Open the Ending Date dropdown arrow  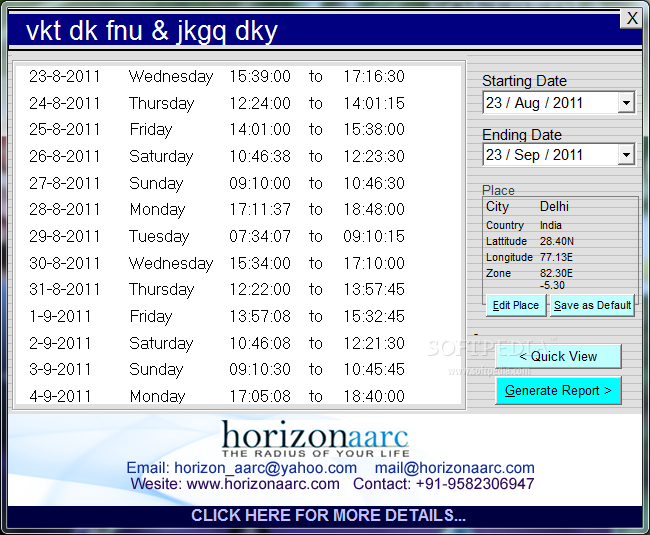pyautogui.click(x=626, y=155)
